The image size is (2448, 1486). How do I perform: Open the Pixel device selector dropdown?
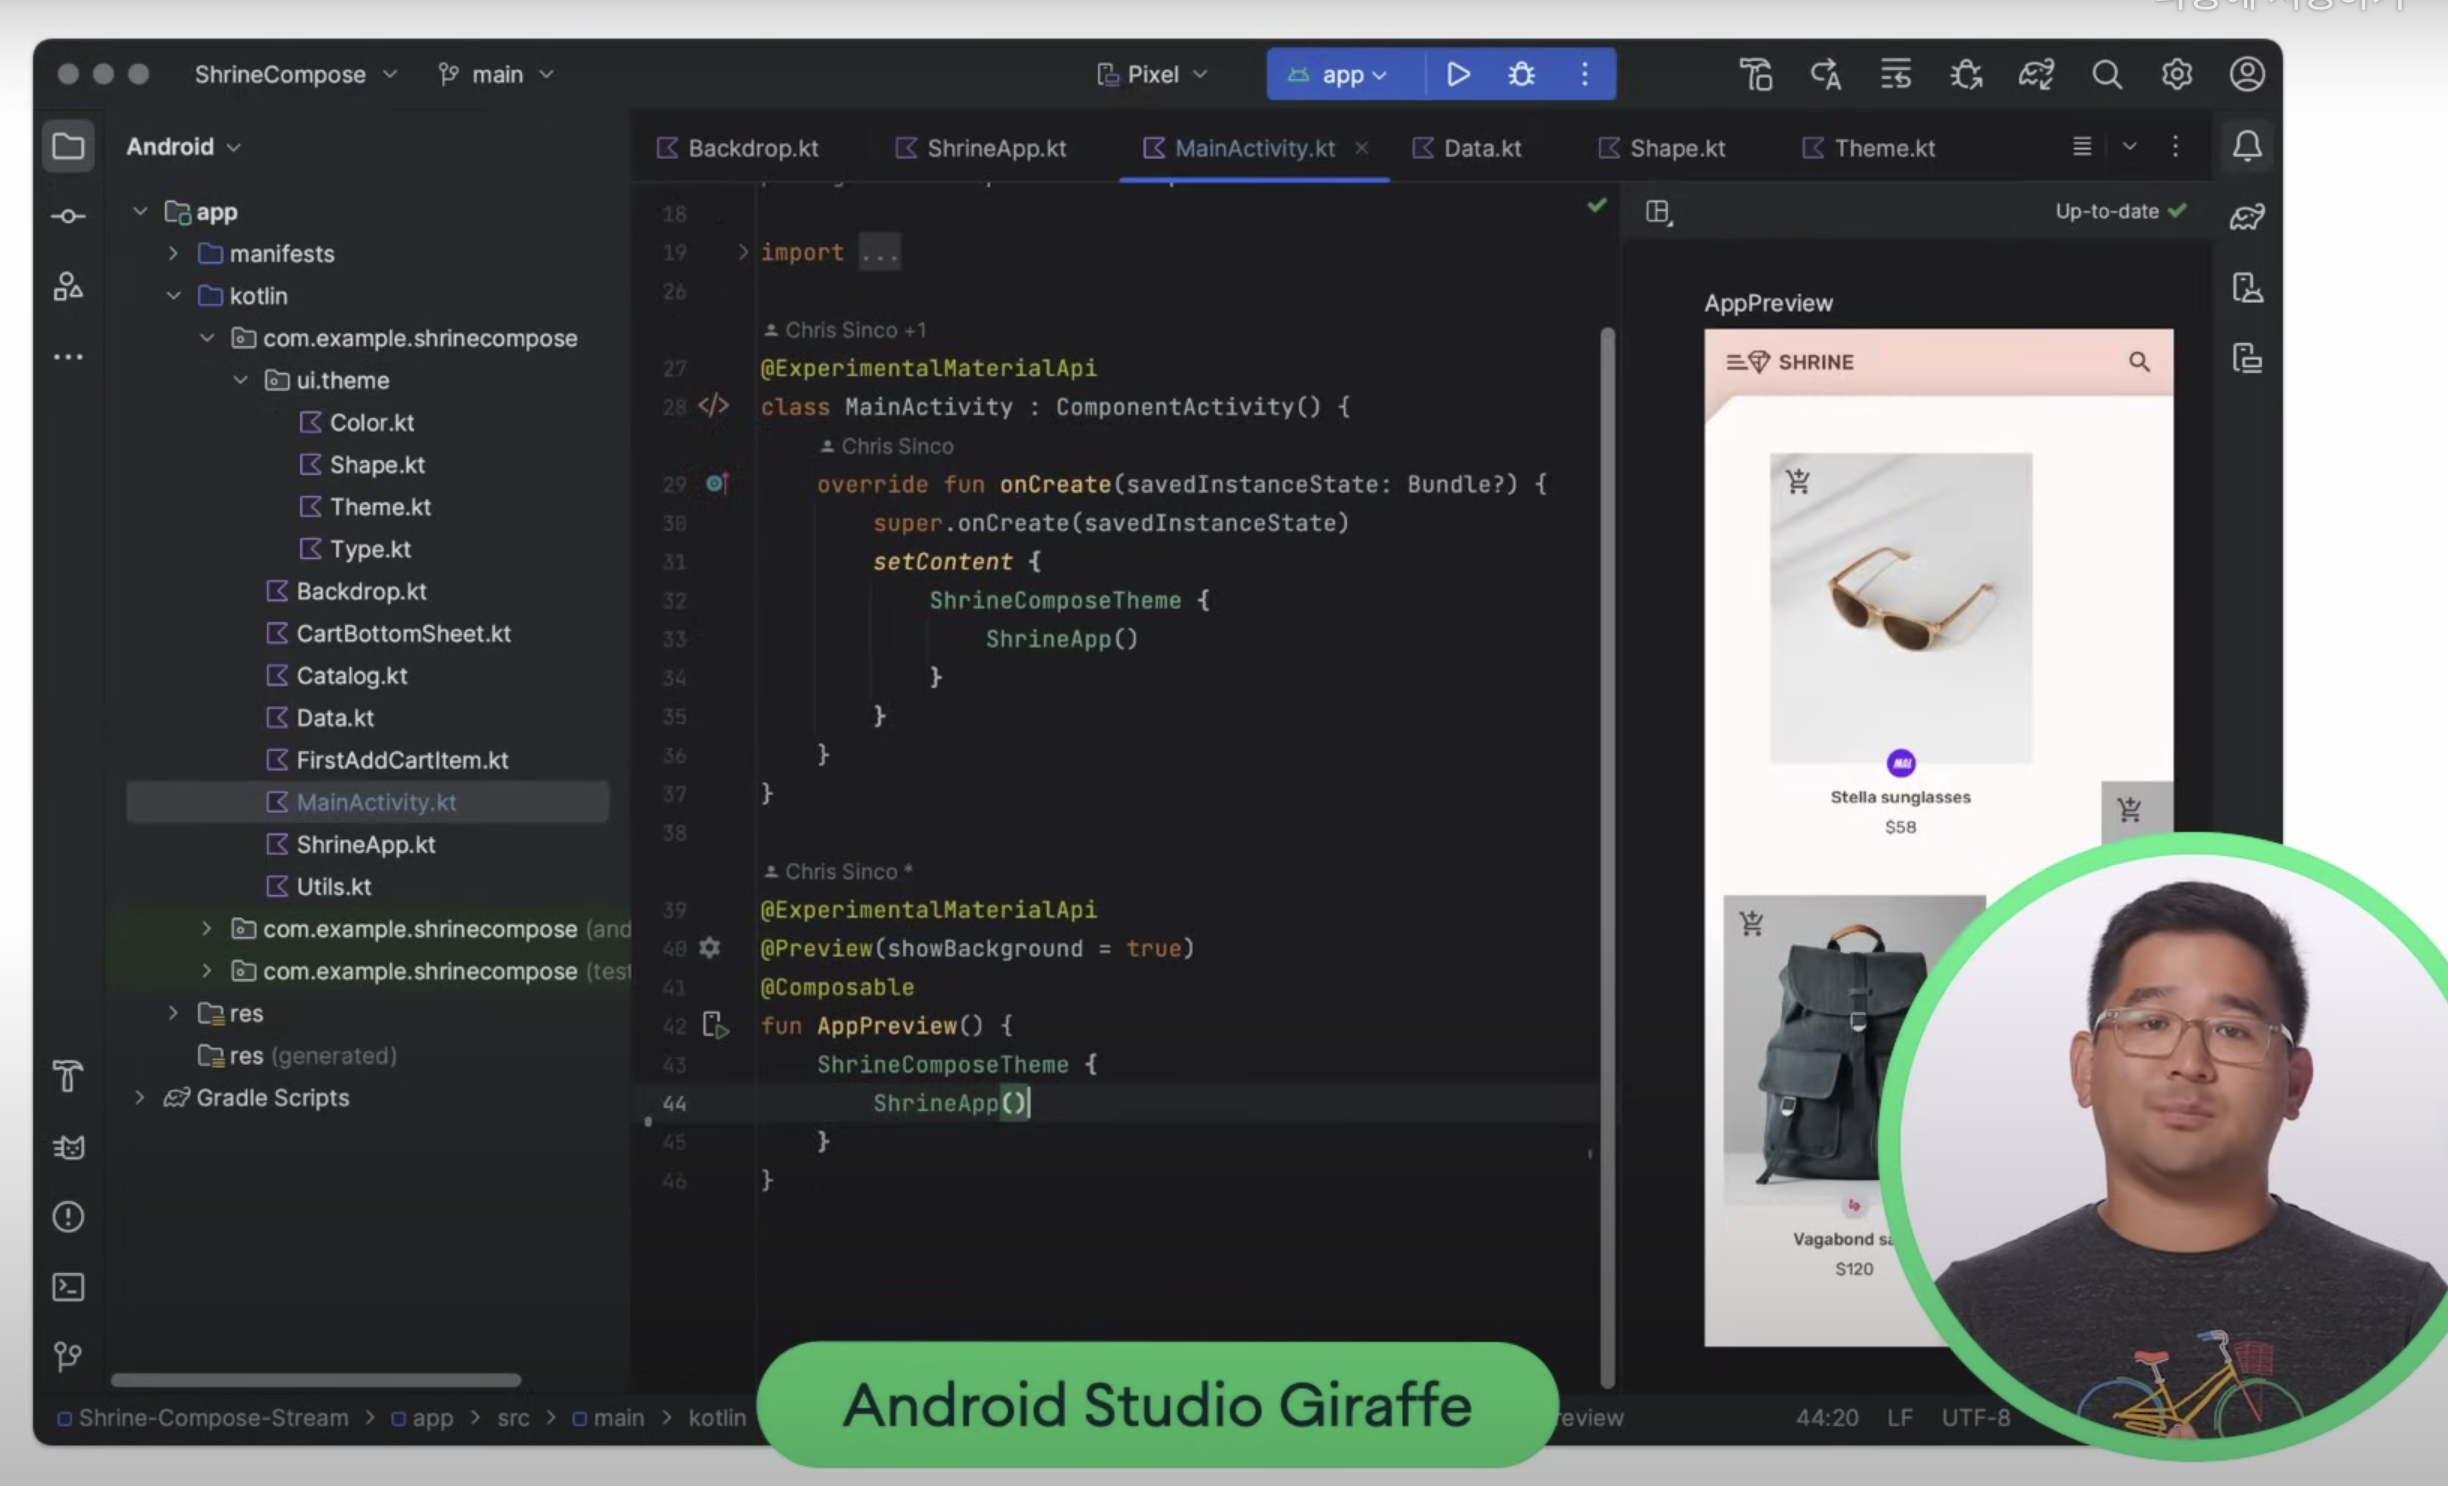[x=1152, y=74]
